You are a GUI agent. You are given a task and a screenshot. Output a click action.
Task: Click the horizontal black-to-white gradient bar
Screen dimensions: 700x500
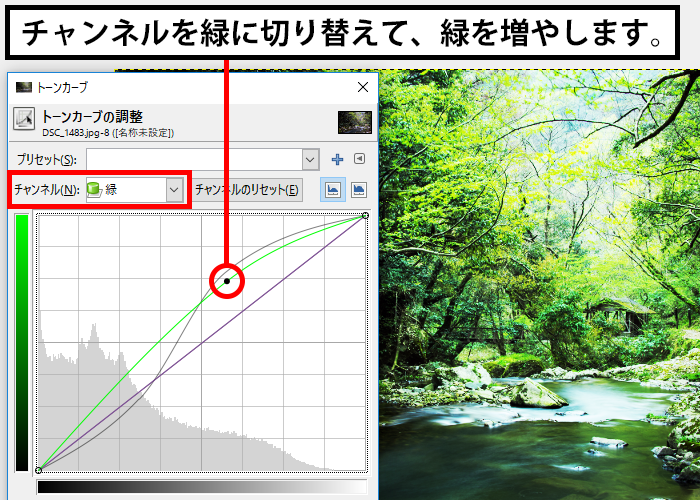[x=201, y=487]
